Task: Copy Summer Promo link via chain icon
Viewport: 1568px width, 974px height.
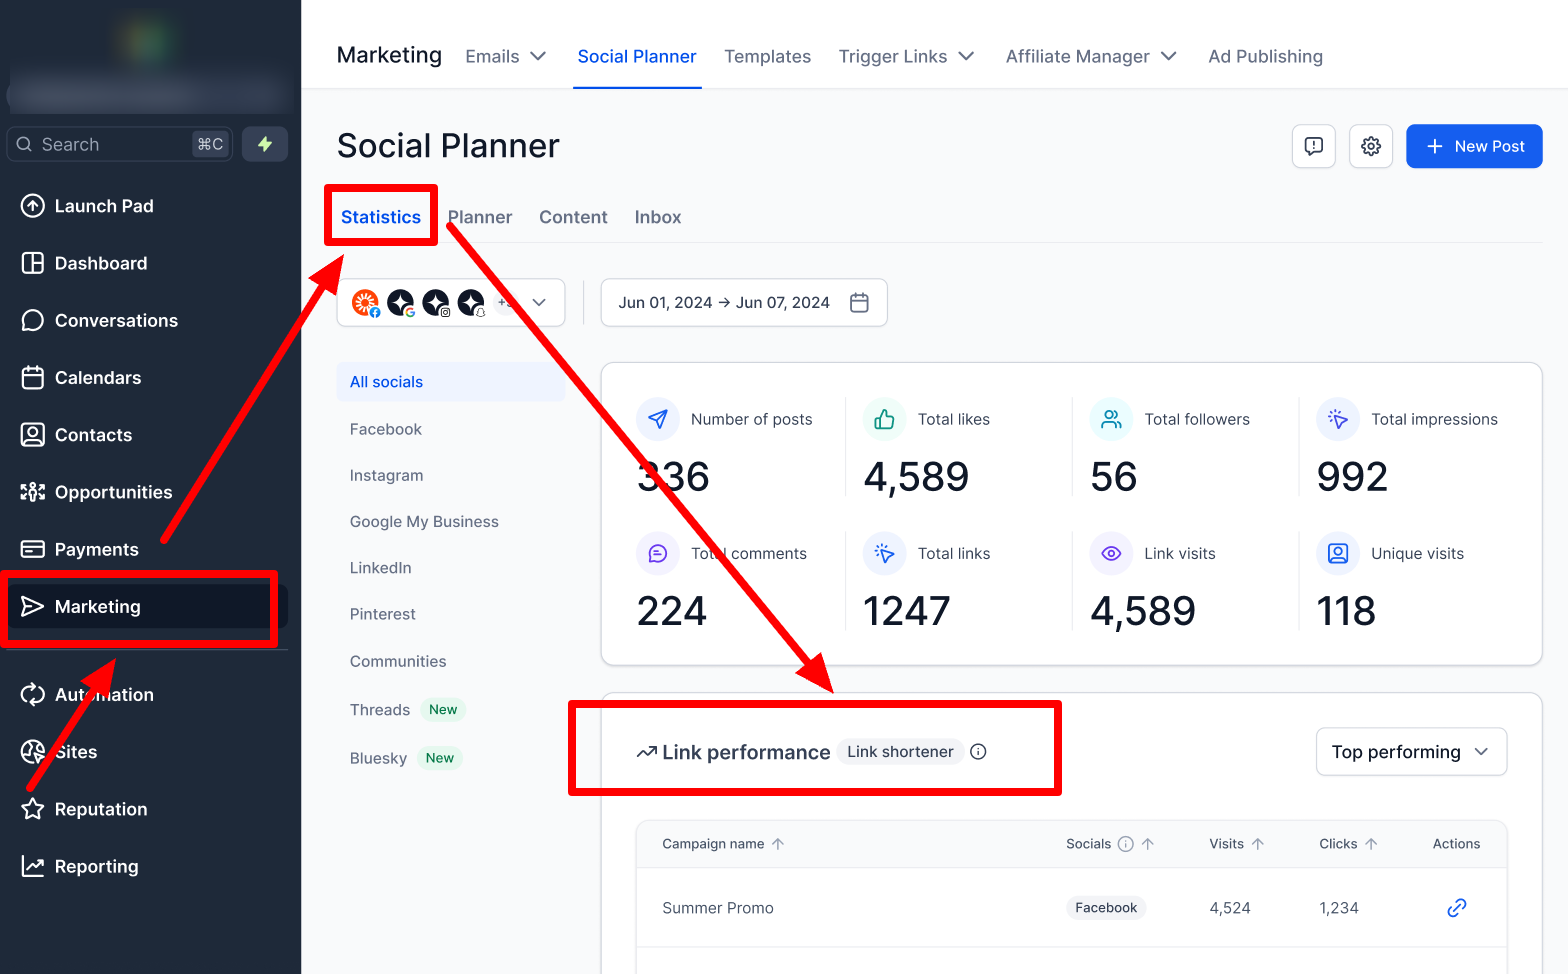Action: coord(1456,907)
